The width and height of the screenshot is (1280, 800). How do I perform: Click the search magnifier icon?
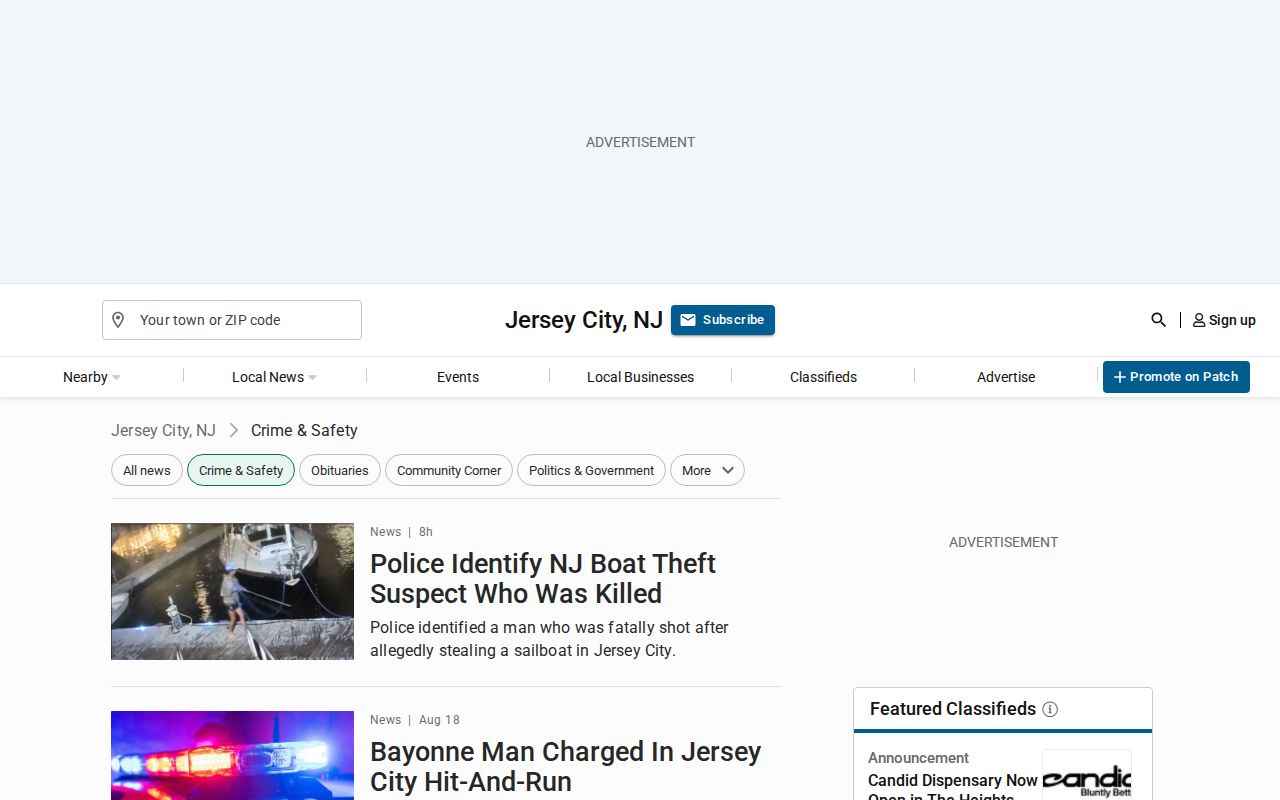tap(1158, 320)
